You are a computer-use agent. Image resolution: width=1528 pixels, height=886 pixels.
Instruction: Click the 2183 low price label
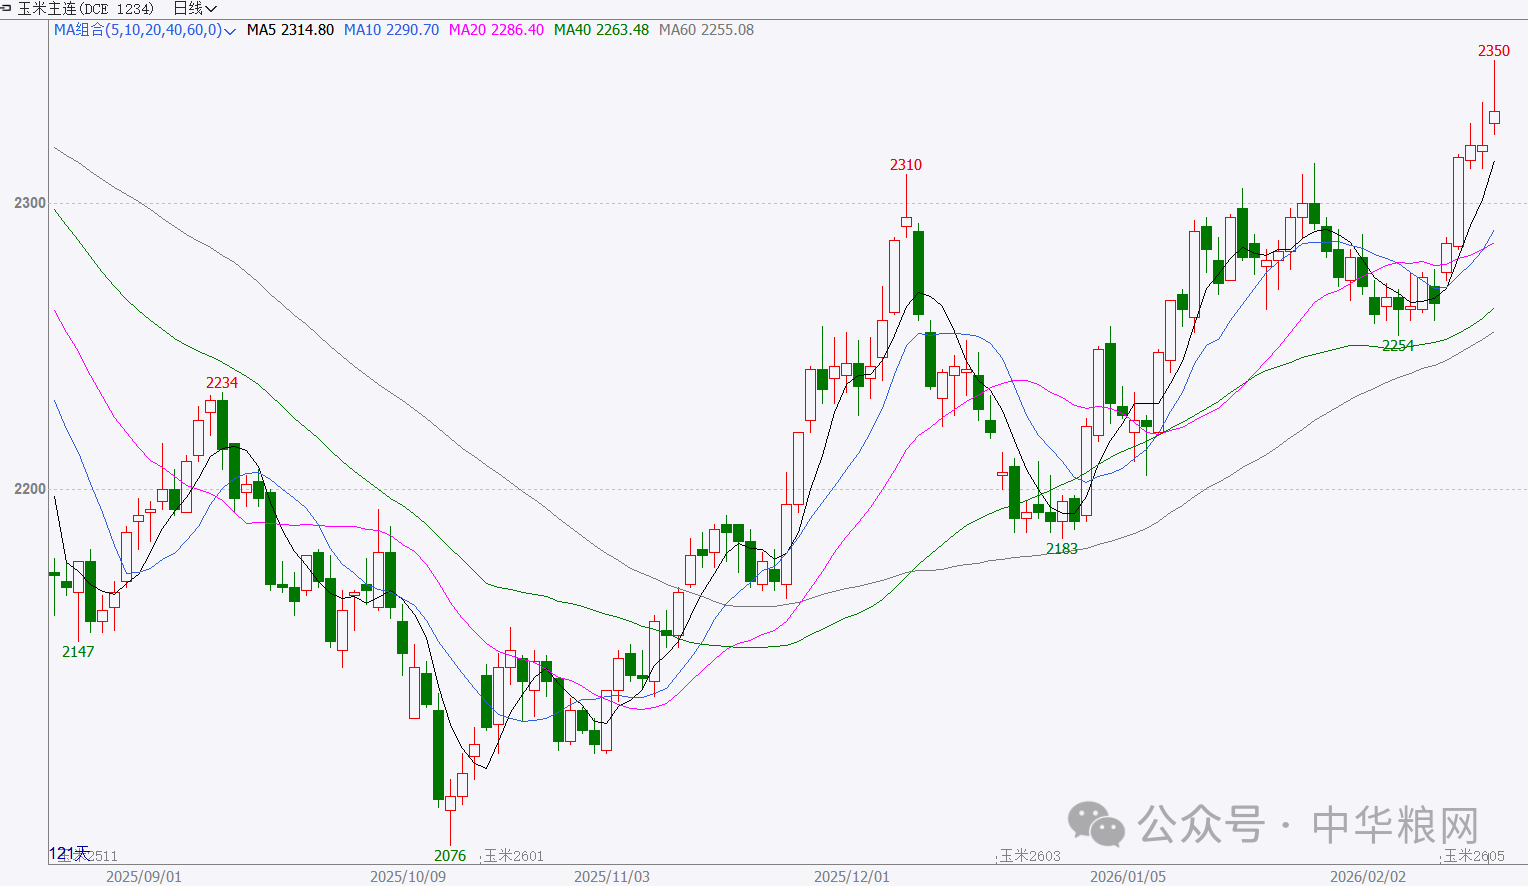point(1062,549)
